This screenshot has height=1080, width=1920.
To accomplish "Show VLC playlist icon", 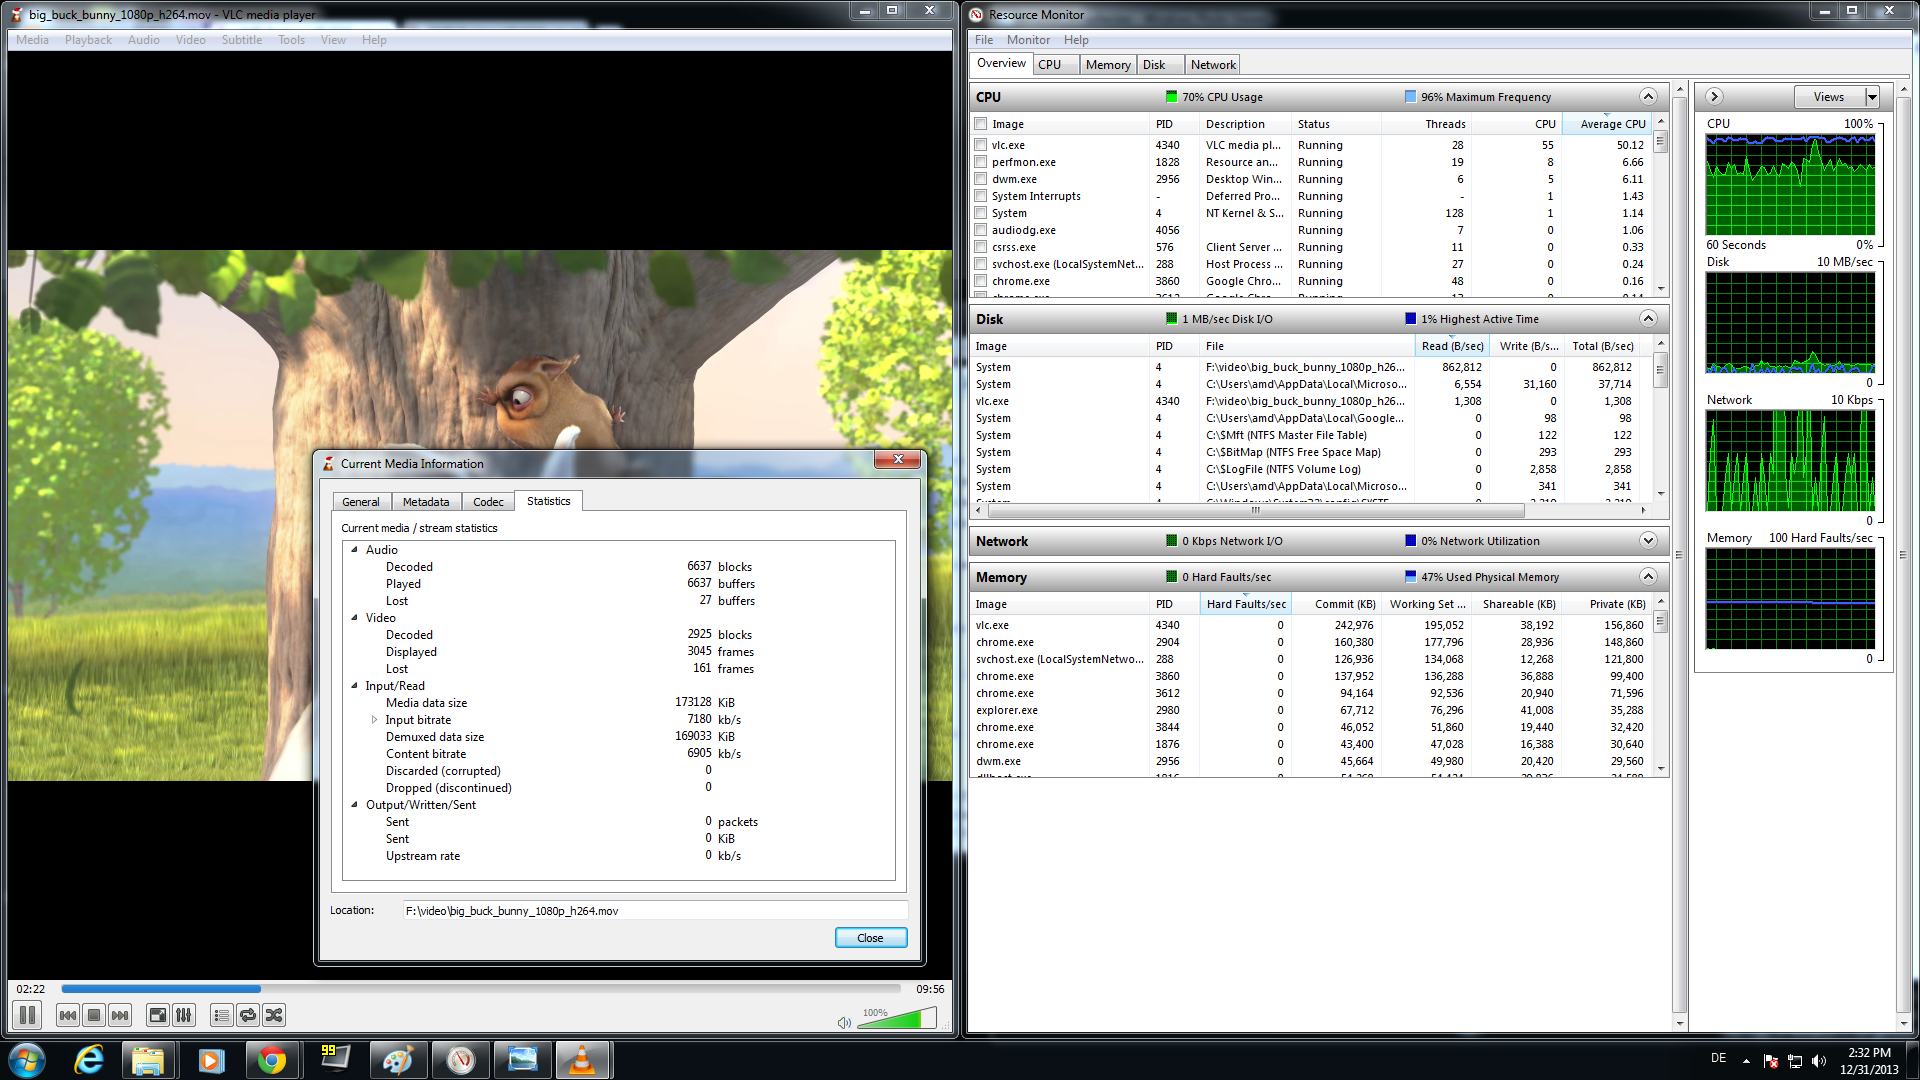I will (x=222, y=1015).
